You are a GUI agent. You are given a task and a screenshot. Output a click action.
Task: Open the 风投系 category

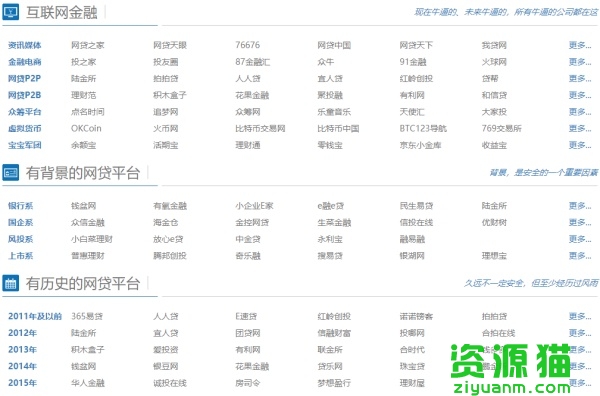(20, 239)
